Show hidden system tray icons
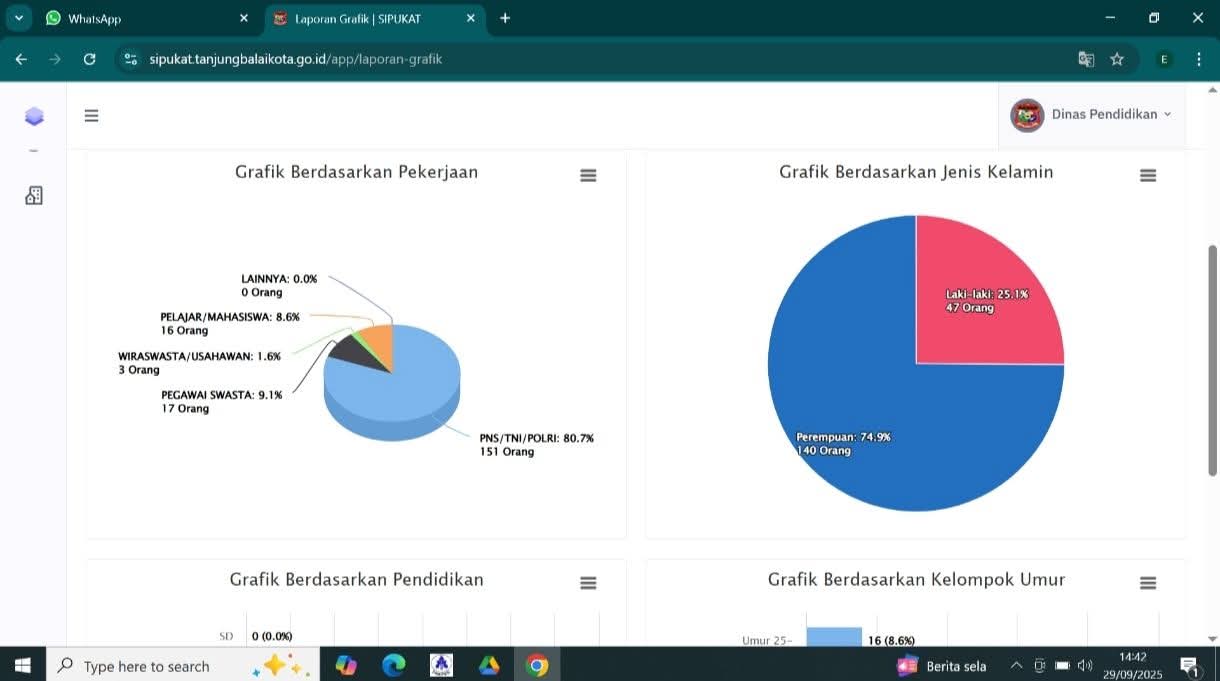Viewport: 1220px width, 681px height. (1016, 666)
